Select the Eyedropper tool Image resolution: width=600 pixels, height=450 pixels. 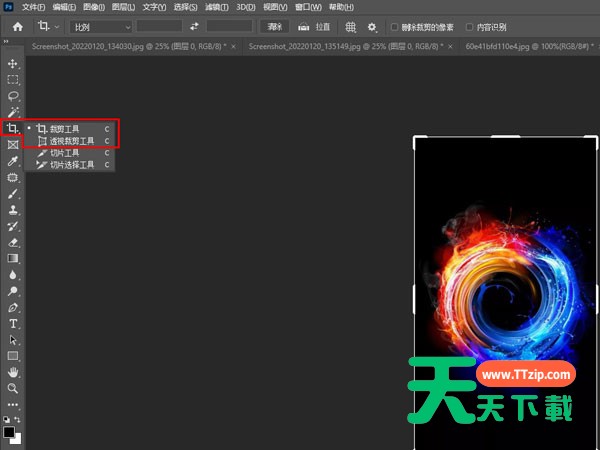(13, 161)
